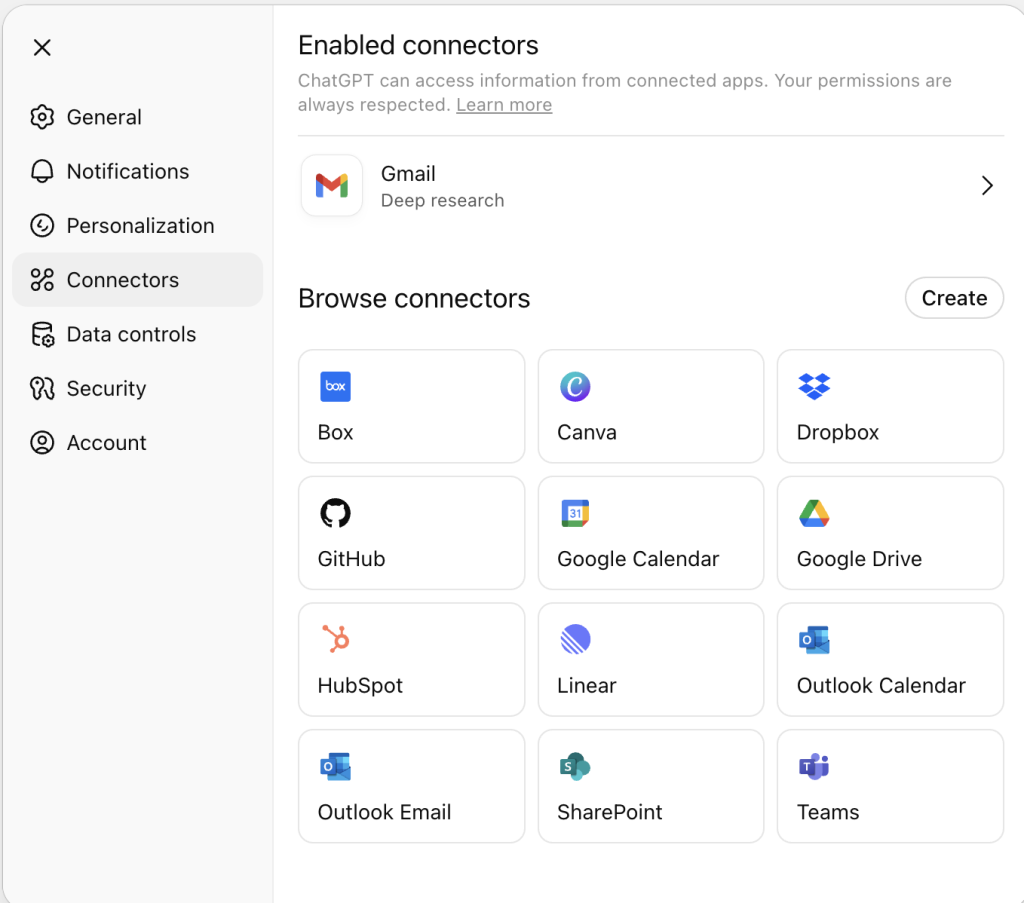Click the Teams logo icon
The height and width of the screenshot is (903, 1024).
[x=814, y=767]
